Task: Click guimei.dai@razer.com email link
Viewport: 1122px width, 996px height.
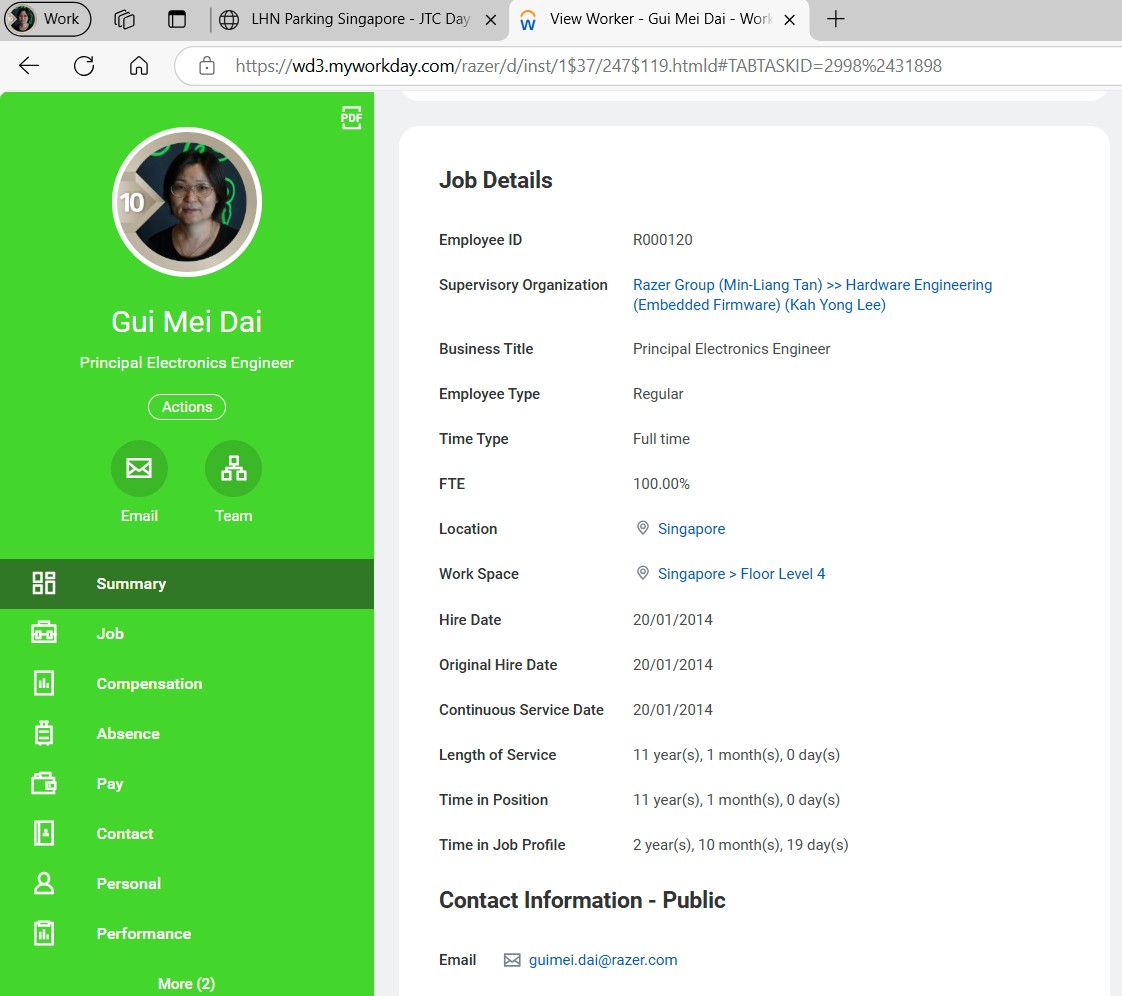Action: (603, 960)
